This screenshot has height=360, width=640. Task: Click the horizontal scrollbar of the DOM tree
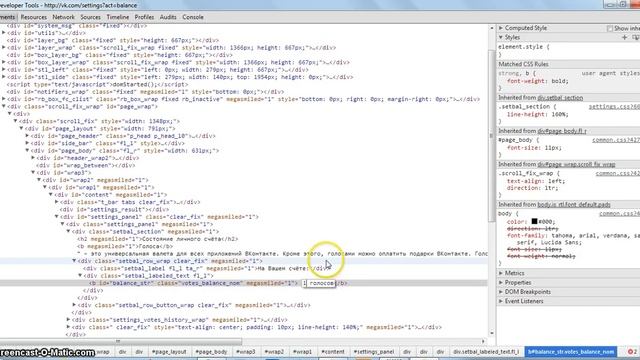[121, 341]
